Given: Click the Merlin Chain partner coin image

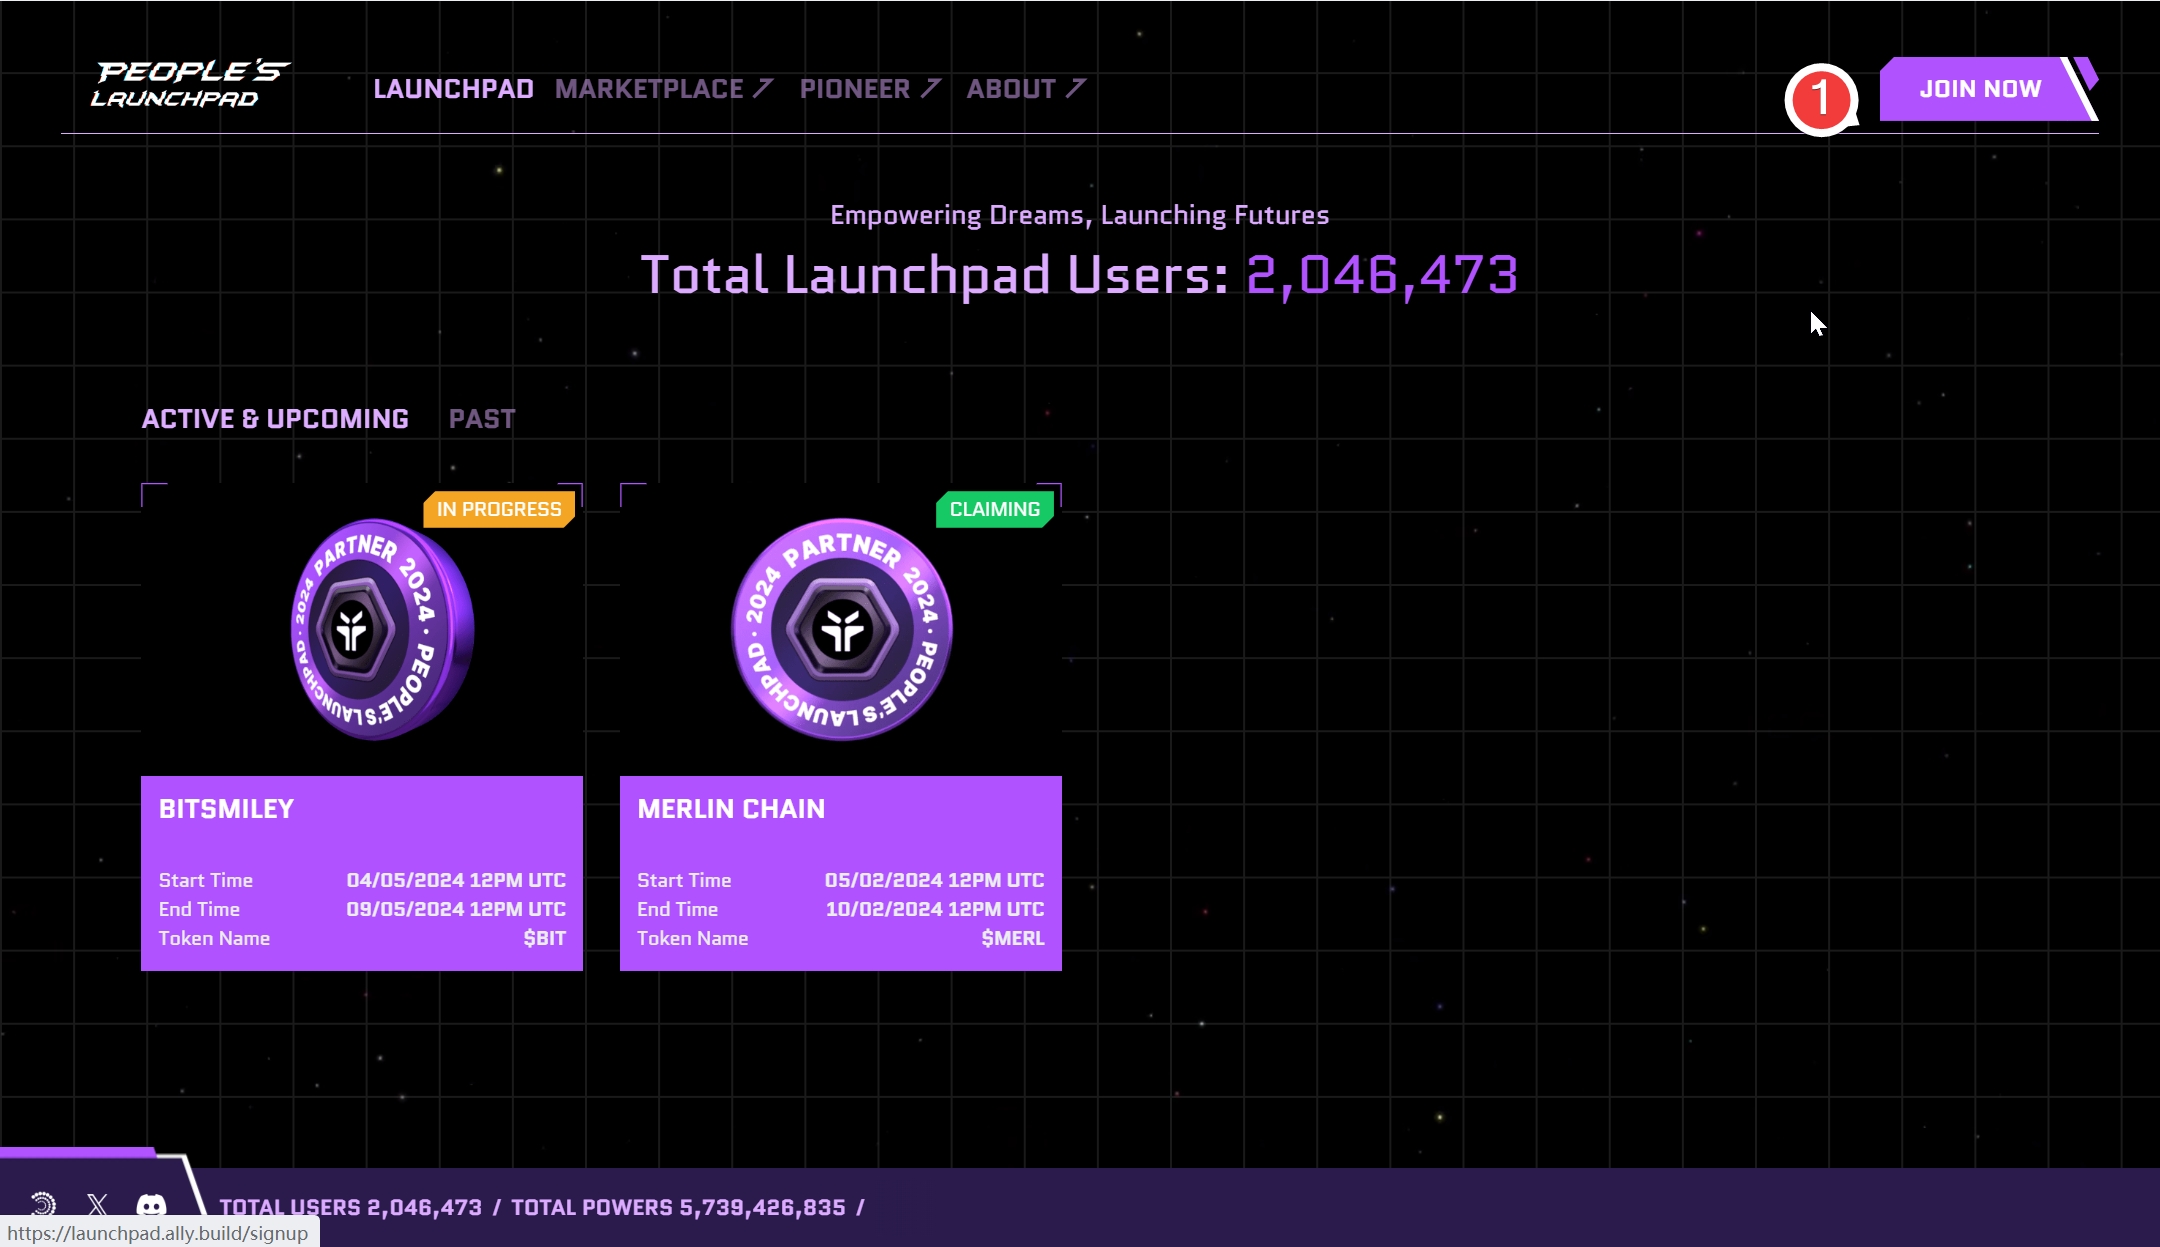Looking at the screenshot, I should point(841,630).
